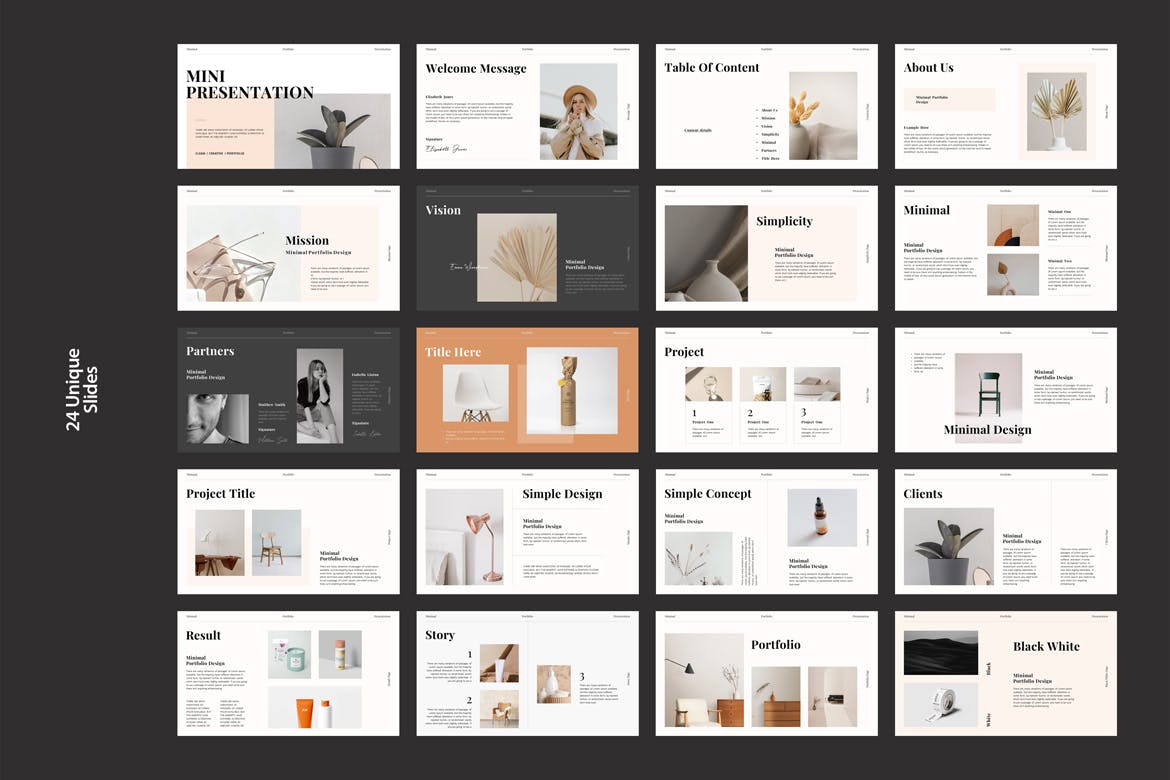Open the dark Partners slide
Viewport: 1170px width, 780px height.
(x=288, y=390)
